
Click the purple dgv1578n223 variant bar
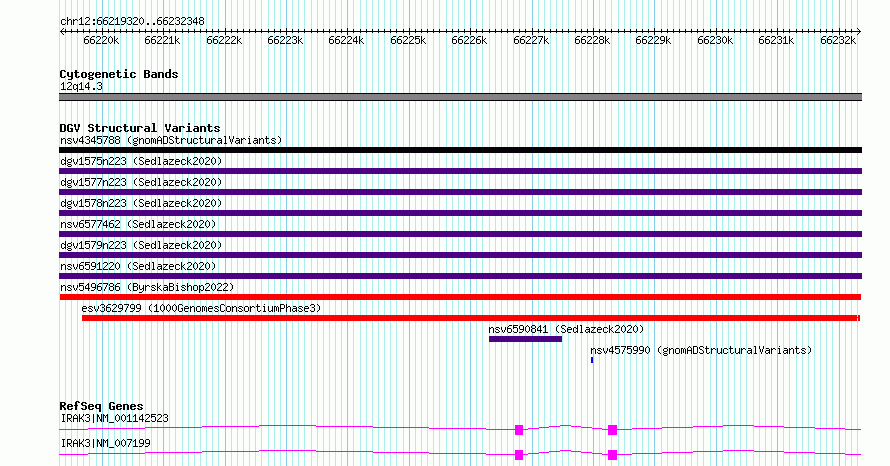[460, 213]
